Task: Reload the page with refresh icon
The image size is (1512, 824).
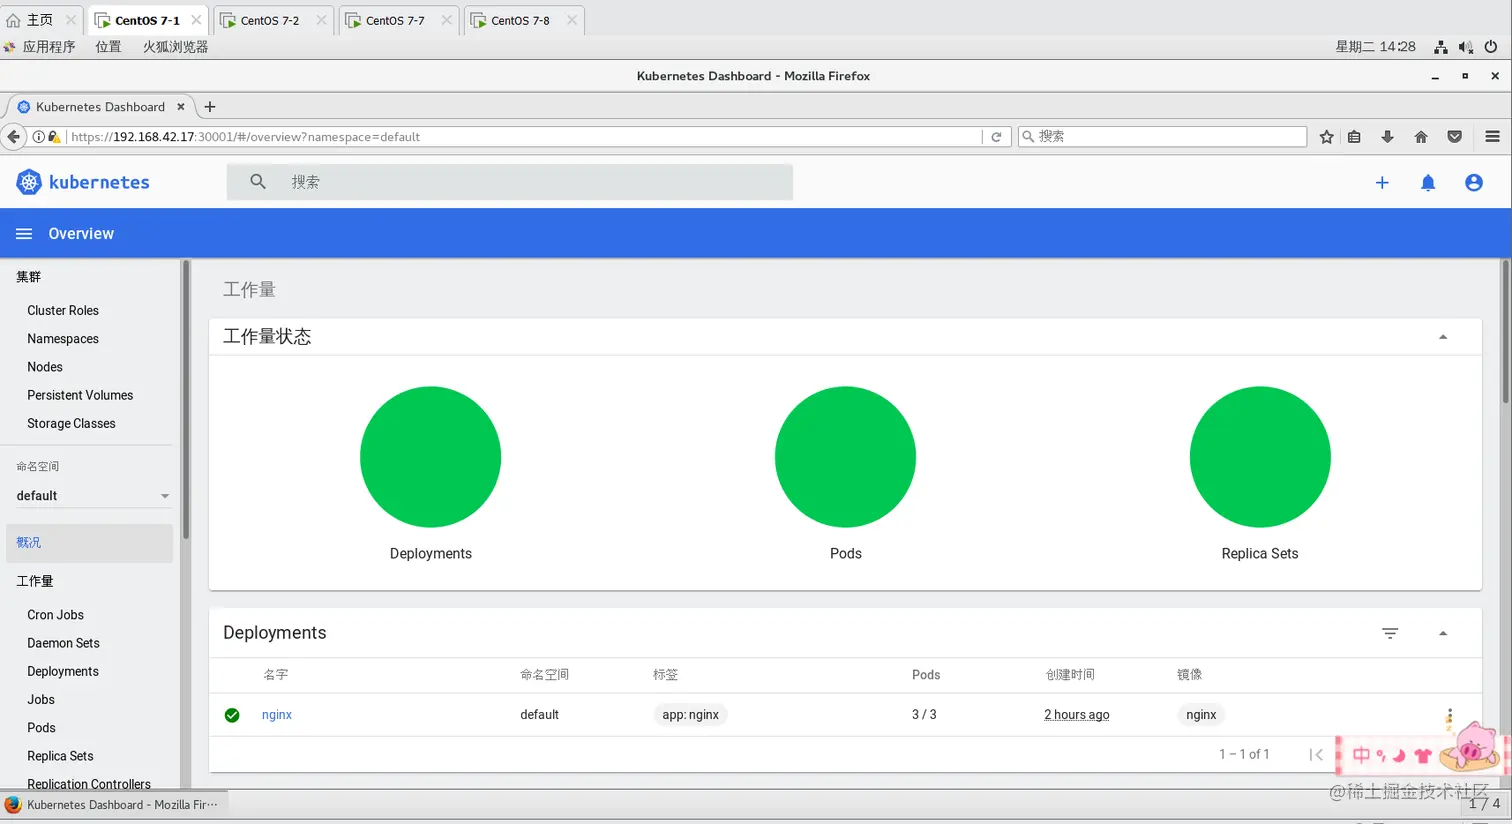Action: coord(996,137)
